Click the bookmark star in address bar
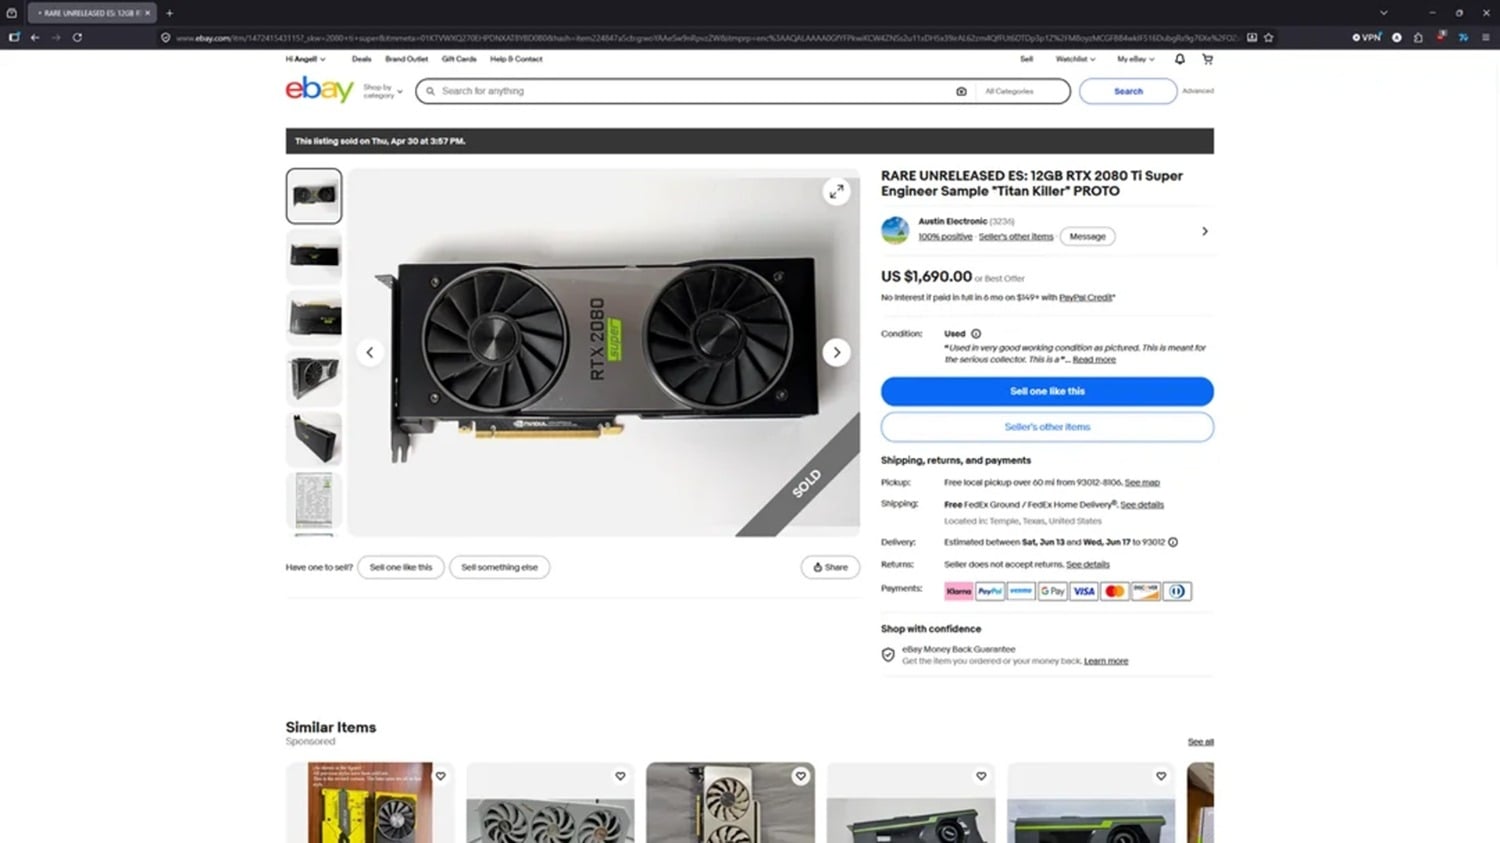This screenshot has height=843, width=1500. tap(1269, 37)
